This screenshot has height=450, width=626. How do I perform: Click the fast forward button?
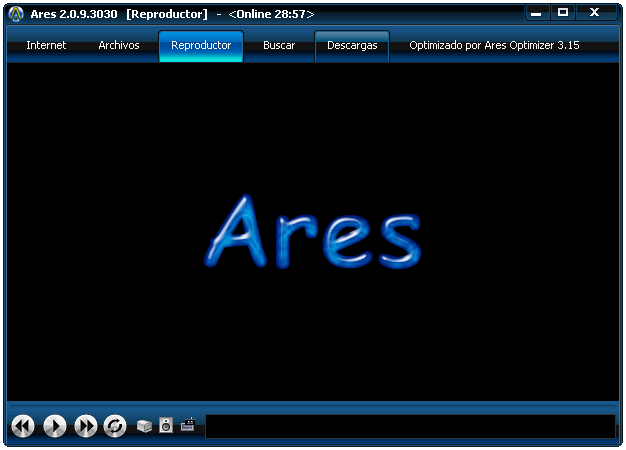[x=86, y=426]
